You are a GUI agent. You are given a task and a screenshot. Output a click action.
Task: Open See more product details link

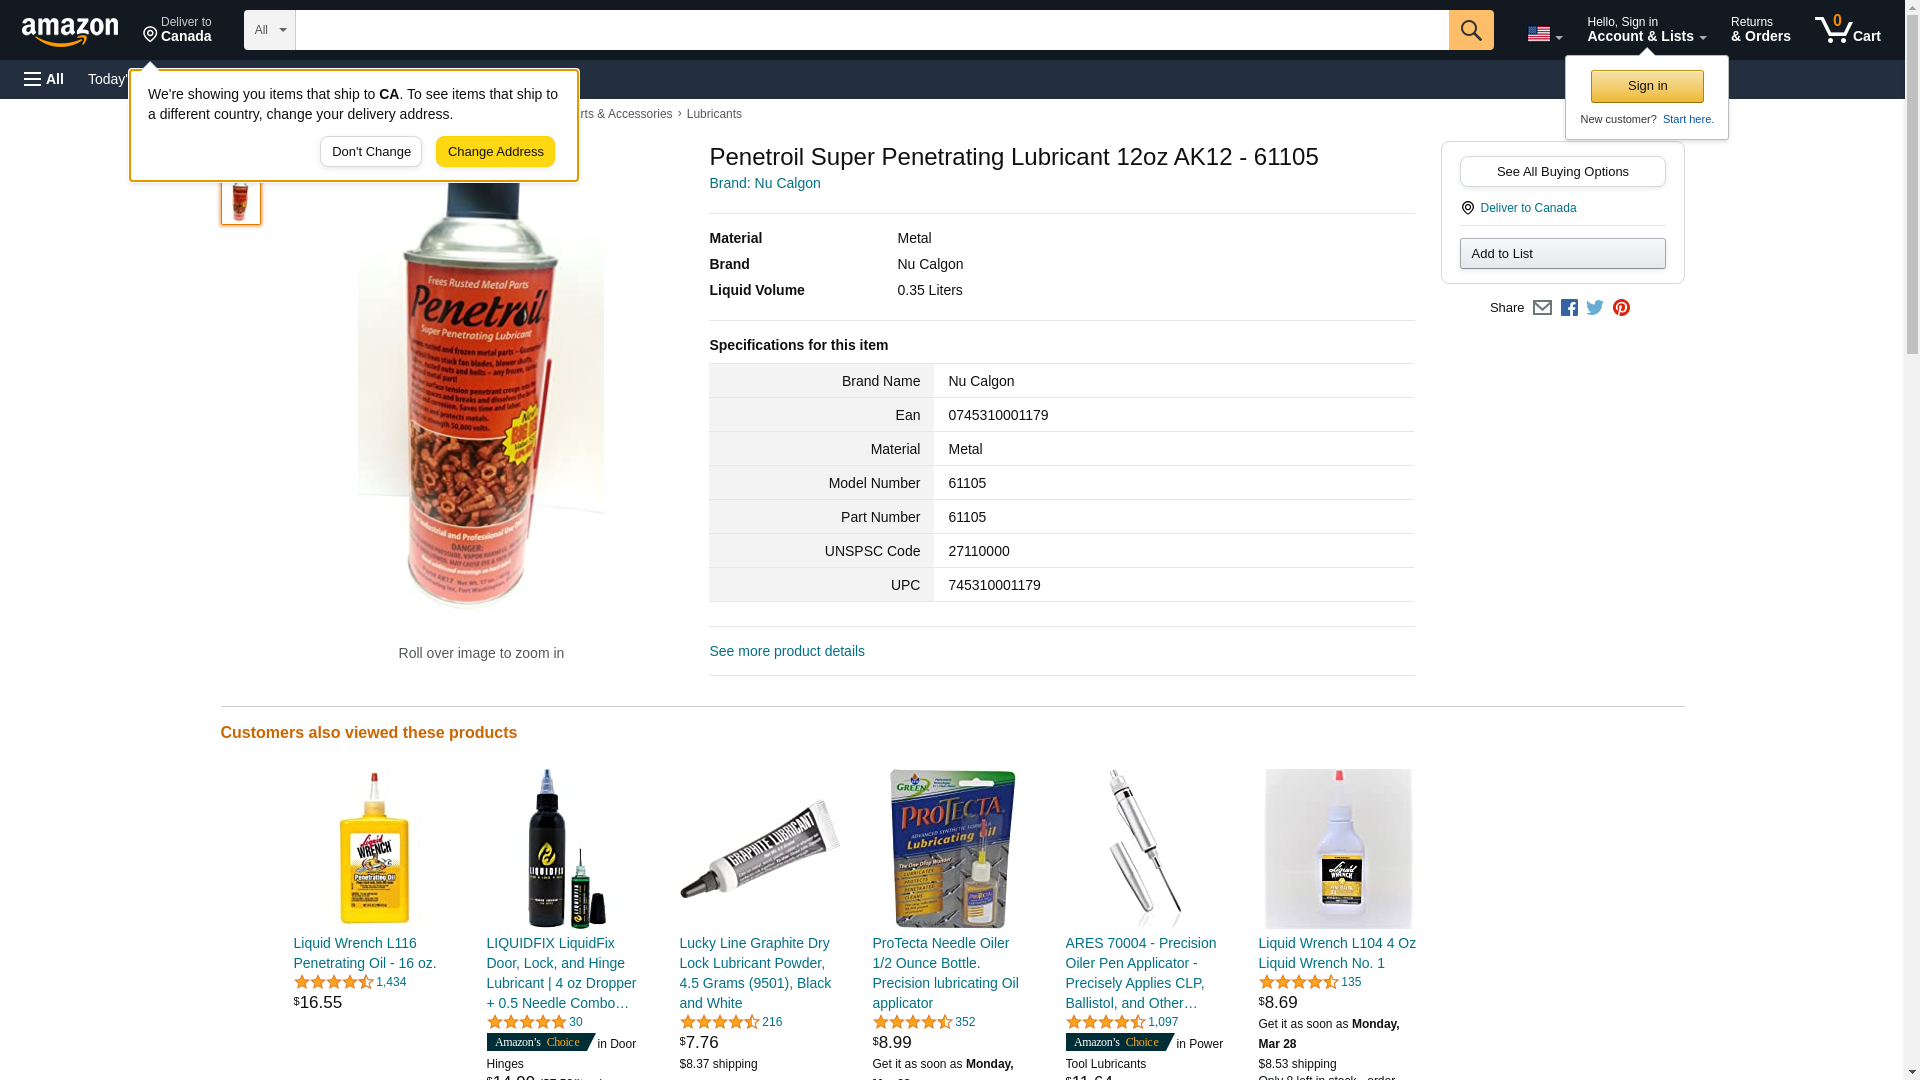[787, 651]
